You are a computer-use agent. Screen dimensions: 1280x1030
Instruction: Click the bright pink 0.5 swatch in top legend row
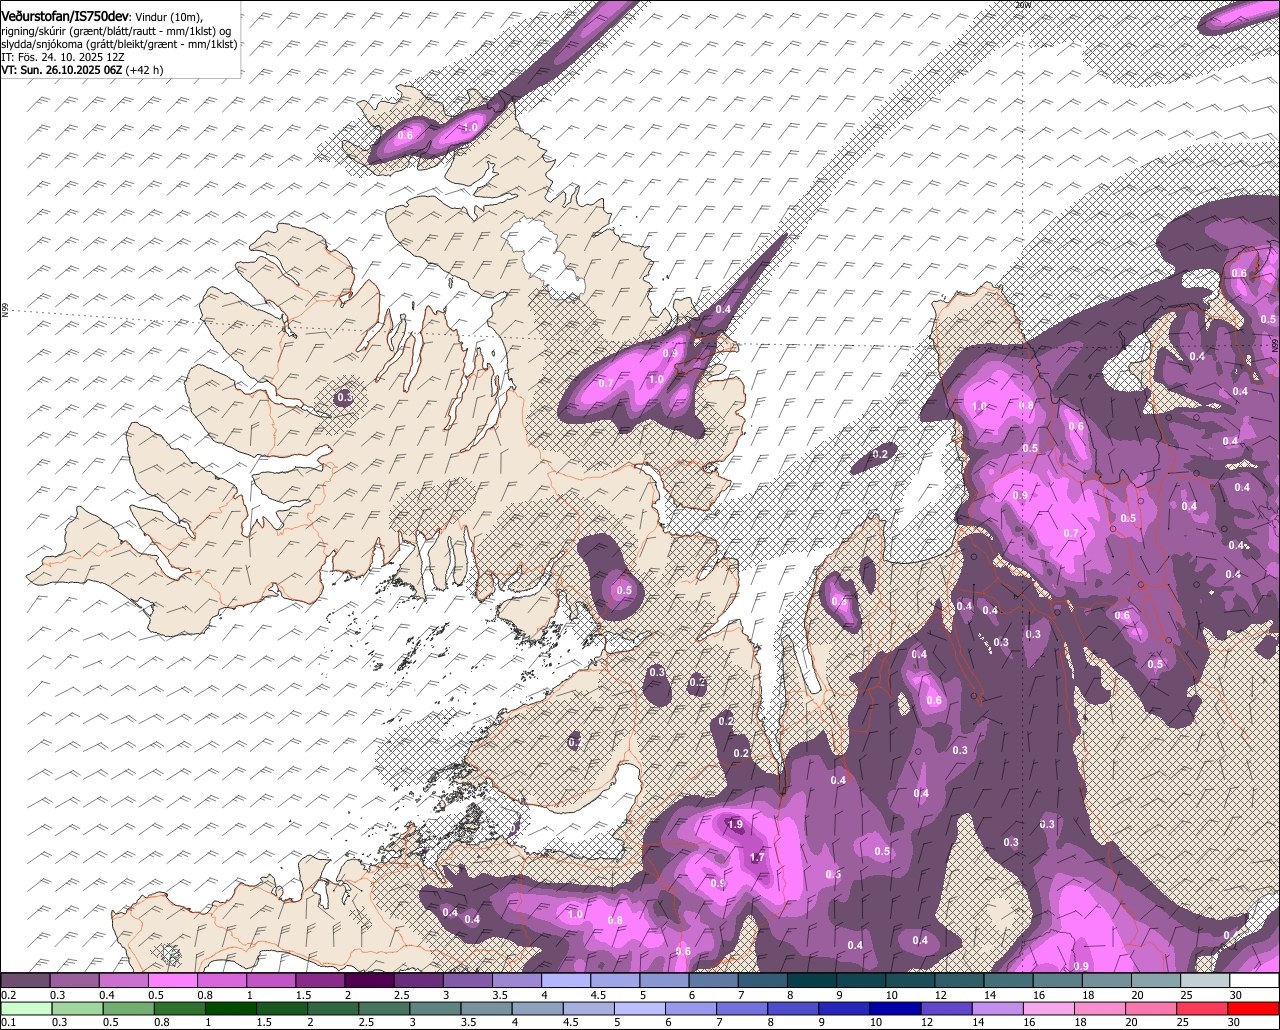pyautogui.click(x=173, y=981)
